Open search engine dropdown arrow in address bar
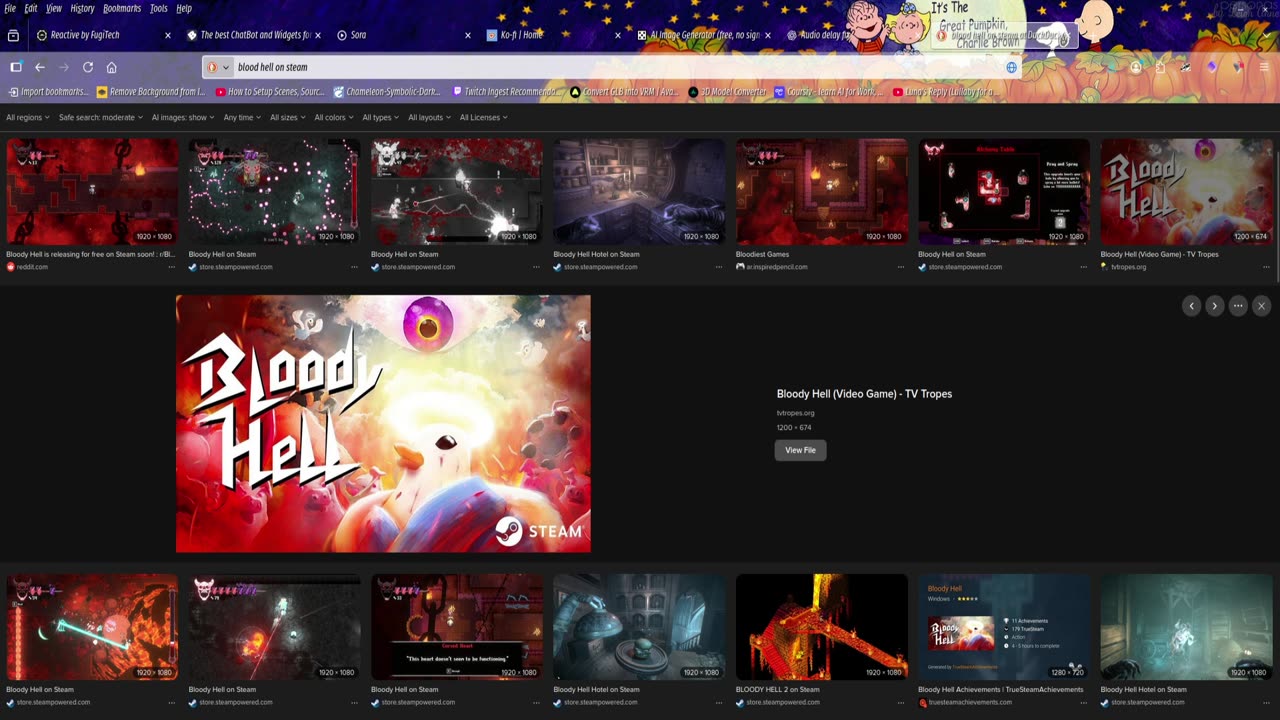The image size is (1280, 720). tap(226, 67)
